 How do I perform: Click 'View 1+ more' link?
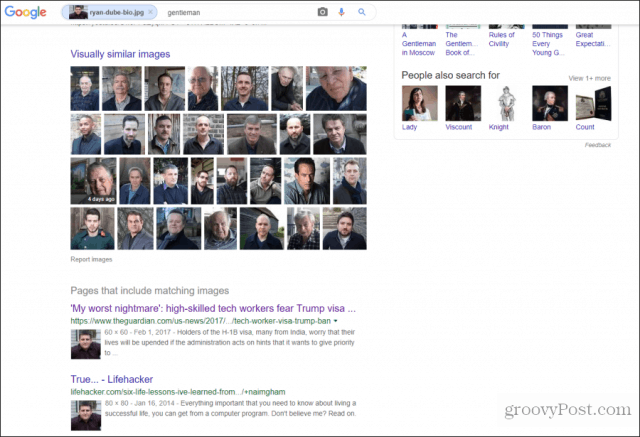[x=589, y=78]
